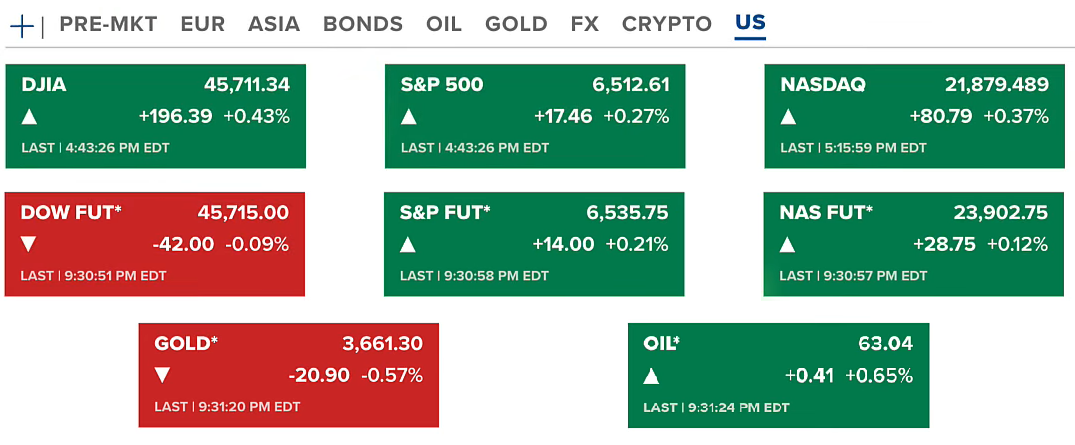This screenshot has height=445, width=1075.
Task: Click the GOLD down arrow icon
Action: coord(163,376)
